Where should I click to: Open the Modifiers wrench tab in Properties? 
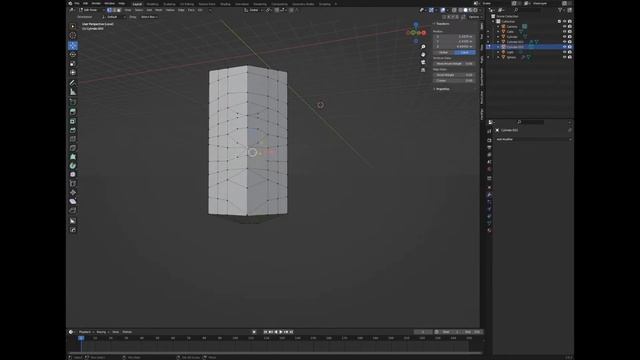(489, 195)
